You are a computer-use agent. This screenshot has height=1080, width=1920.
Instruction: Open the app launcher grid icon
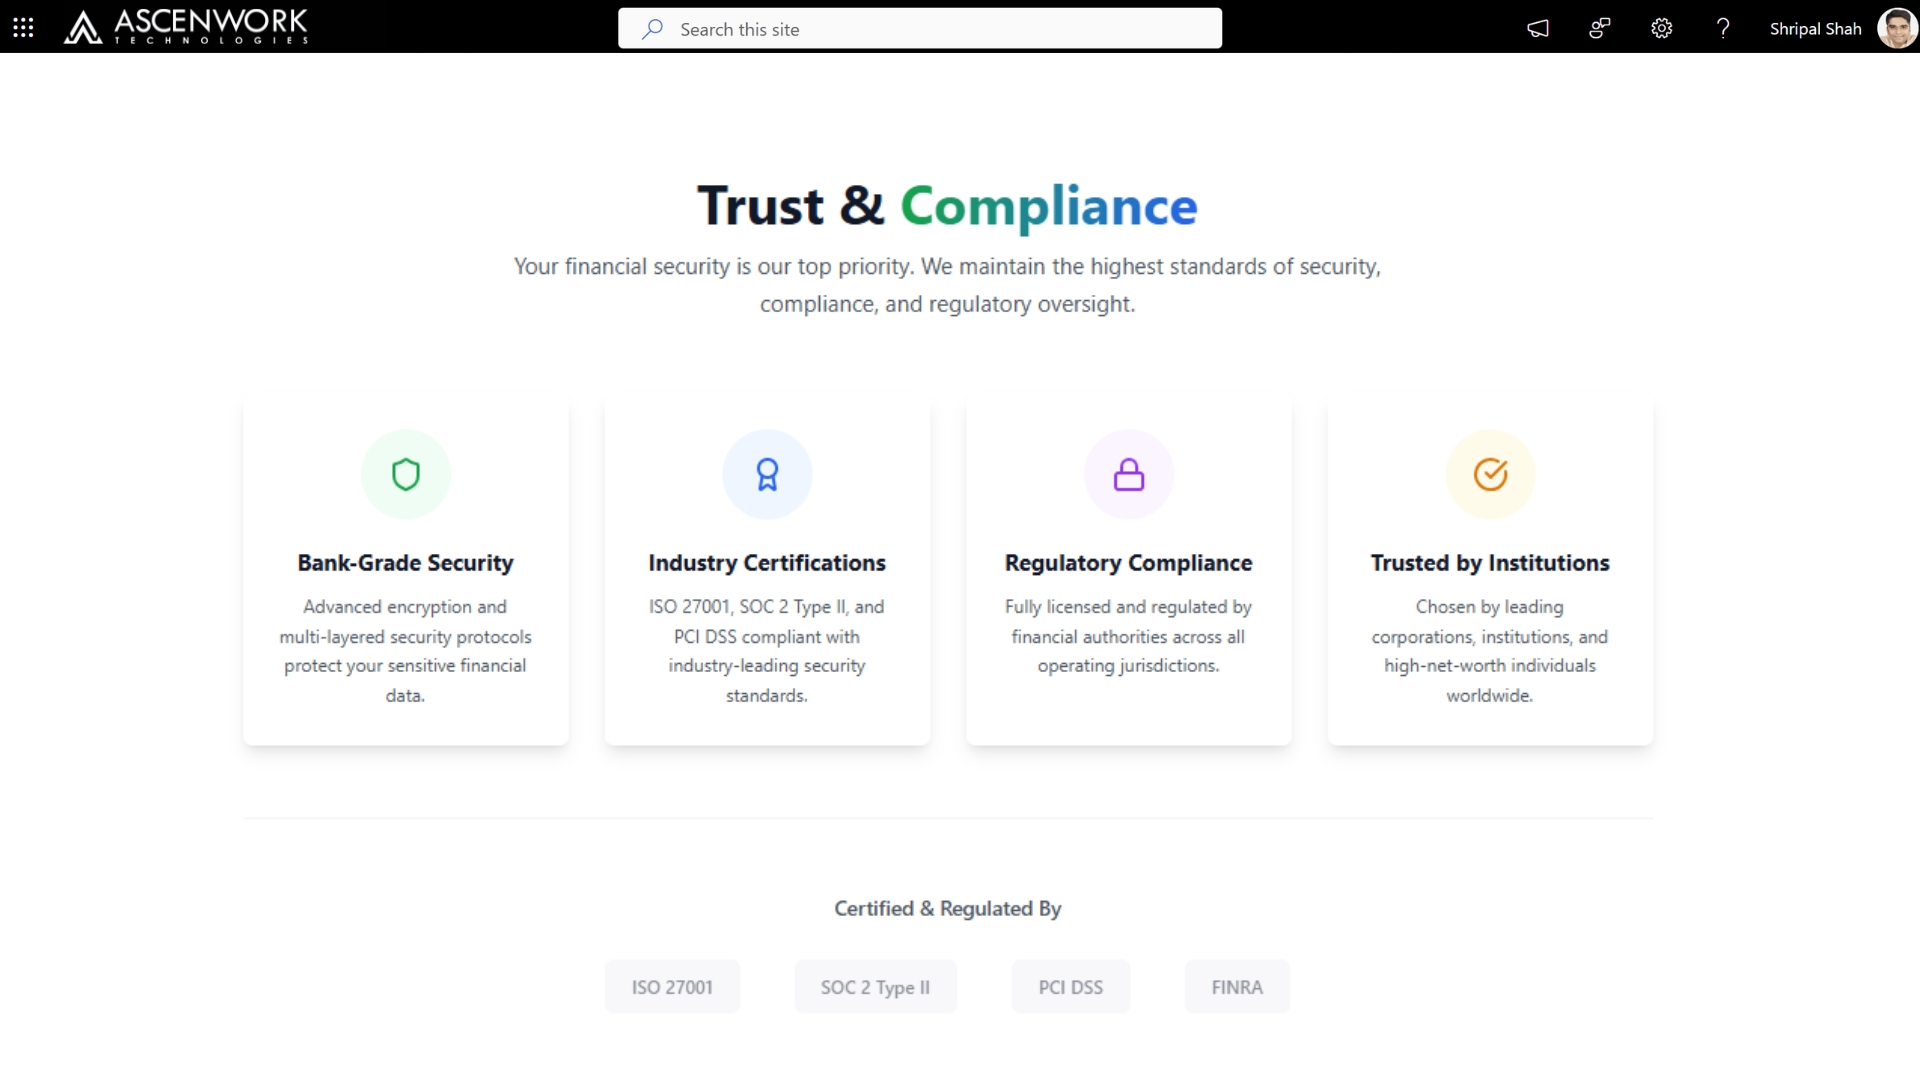tap(23, 28)
